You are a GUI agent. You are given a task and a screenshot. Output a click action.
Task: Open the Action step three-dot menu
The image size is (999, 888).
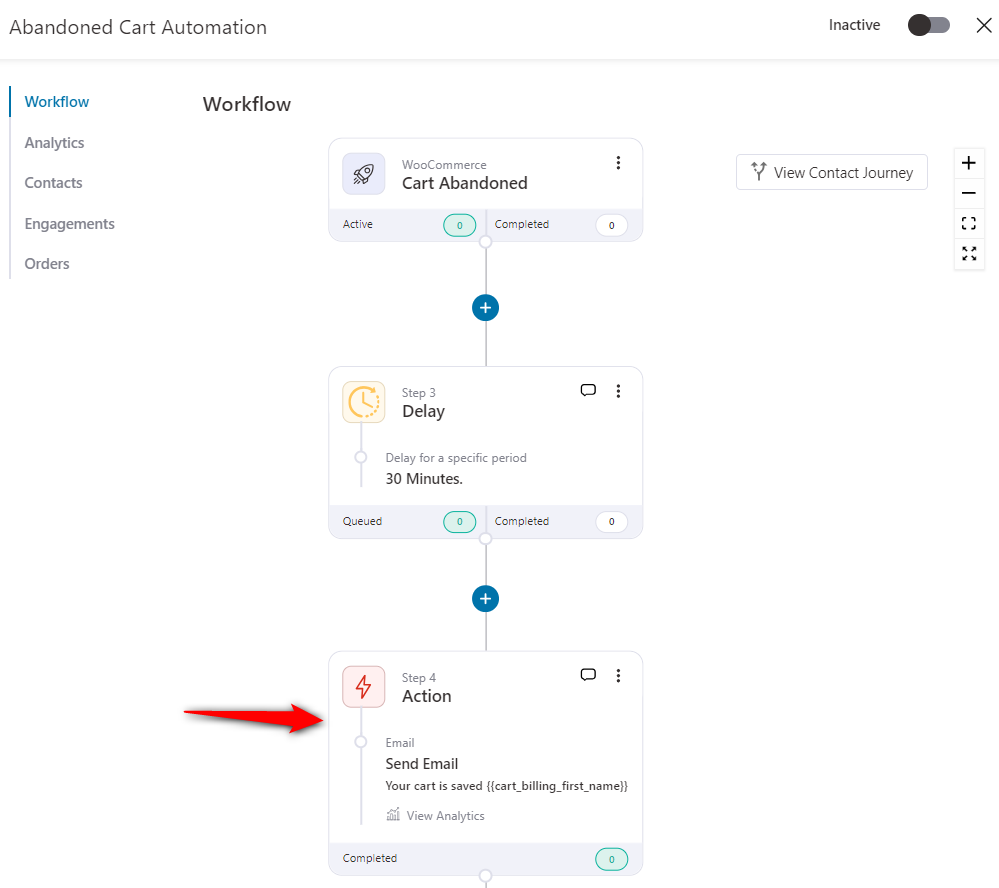tap(618, 676)
